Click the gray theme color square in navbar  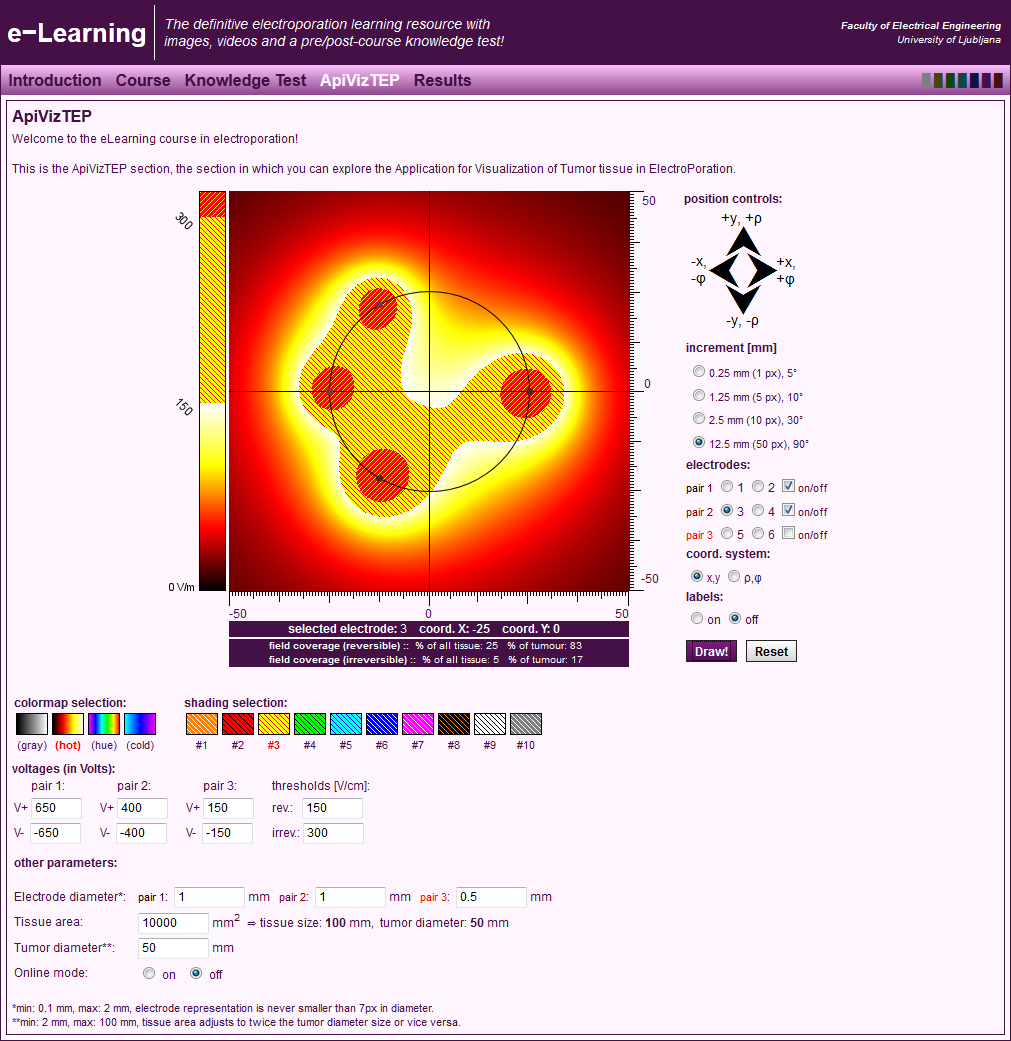pyautogui.click(x=926, y=80)
